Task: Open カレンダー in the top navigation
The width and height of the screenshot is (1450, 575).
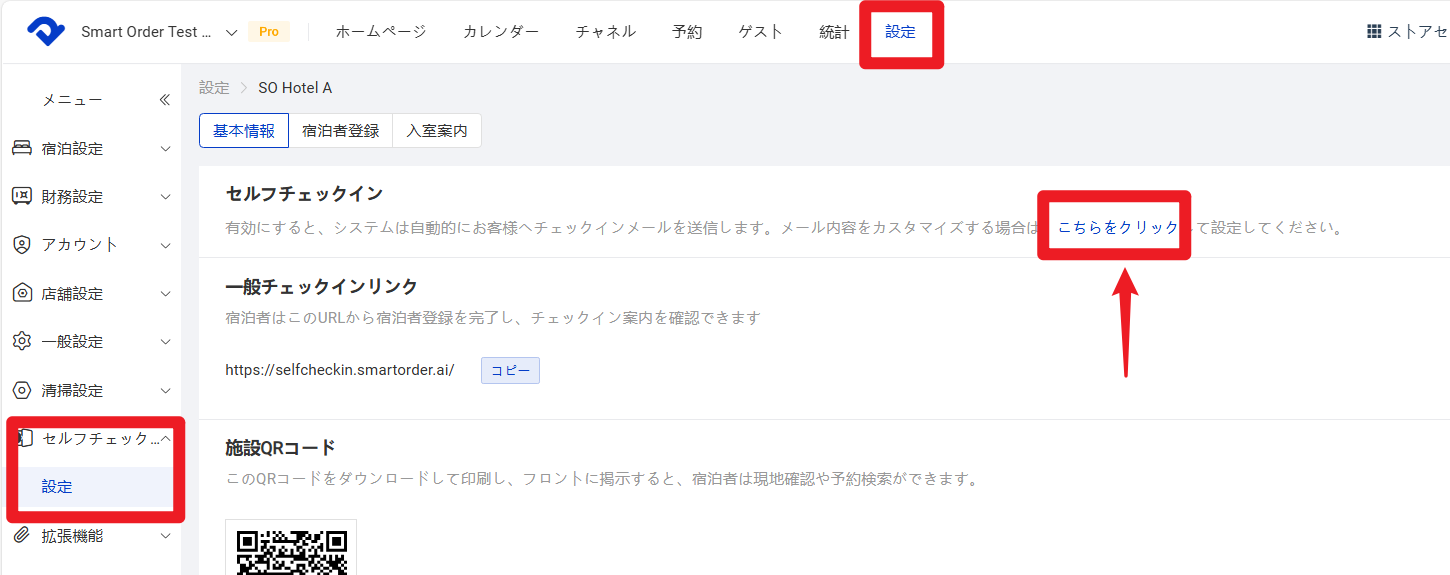Action: click(x=500, y=32)
